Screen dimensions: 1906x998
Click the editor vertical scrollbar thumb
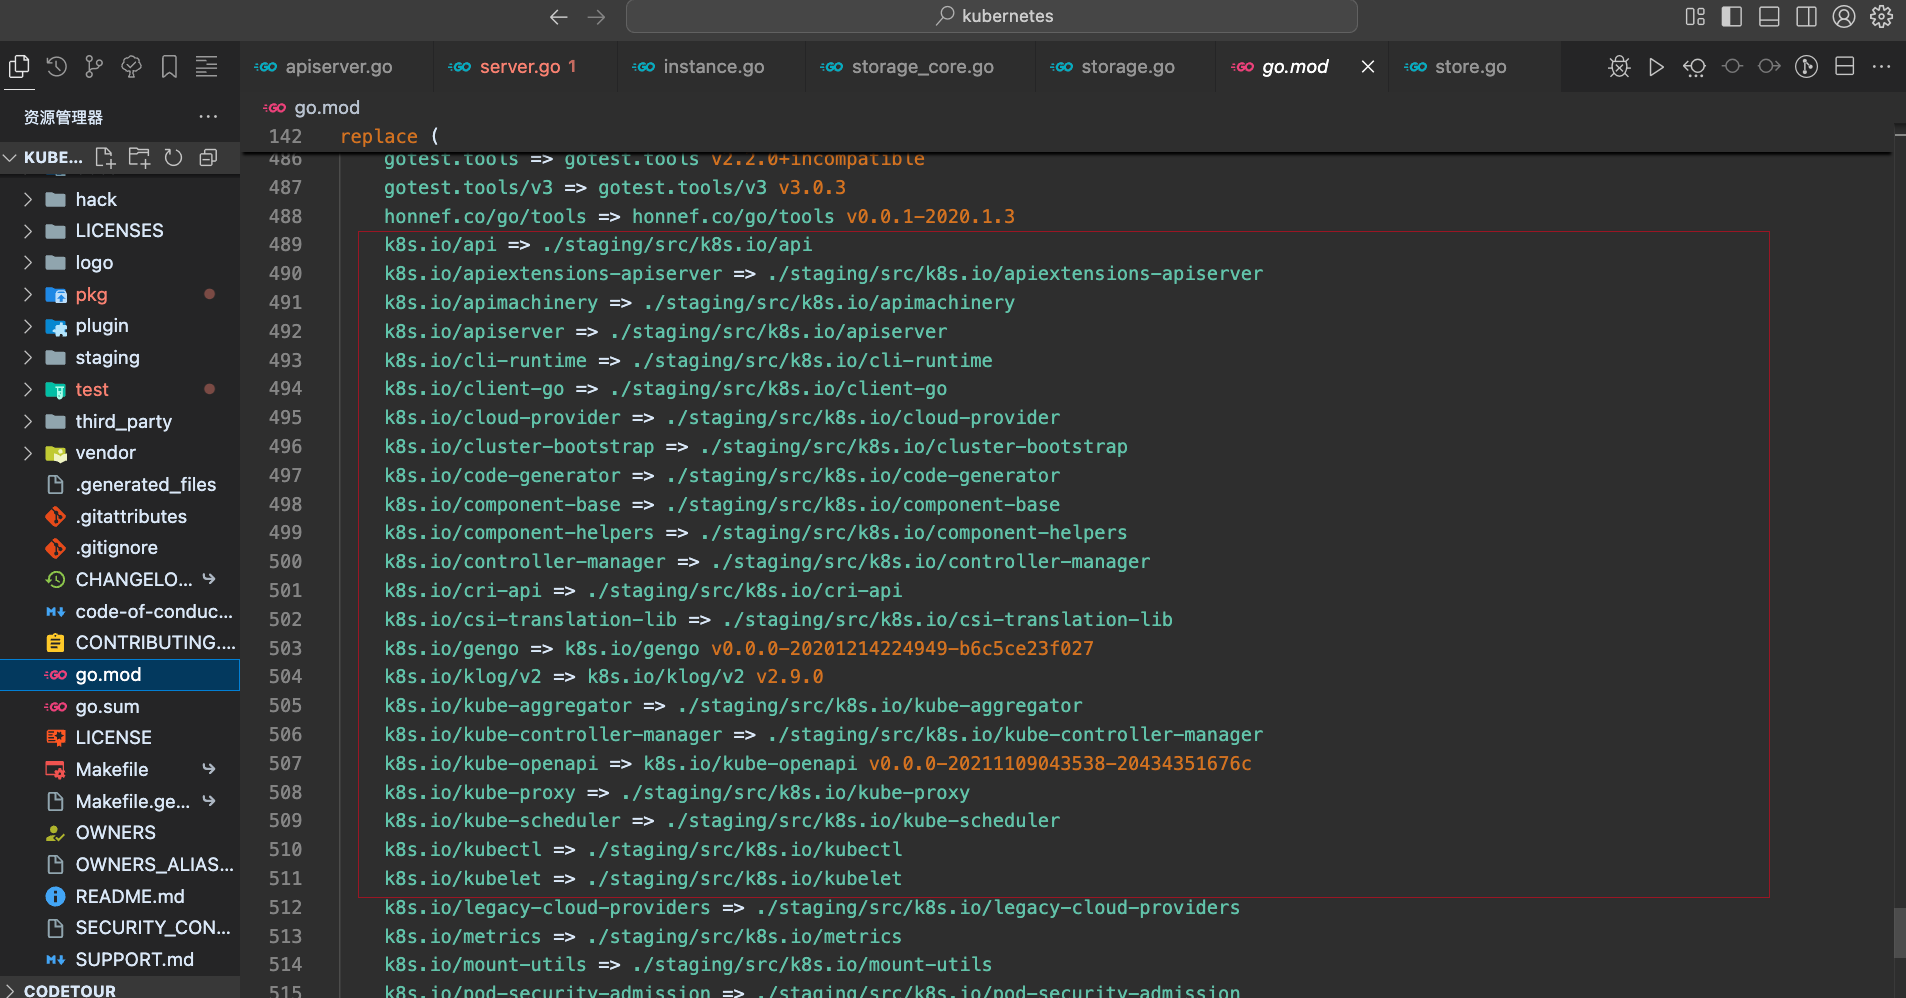pyautogui.click(x=1899, y=933)
